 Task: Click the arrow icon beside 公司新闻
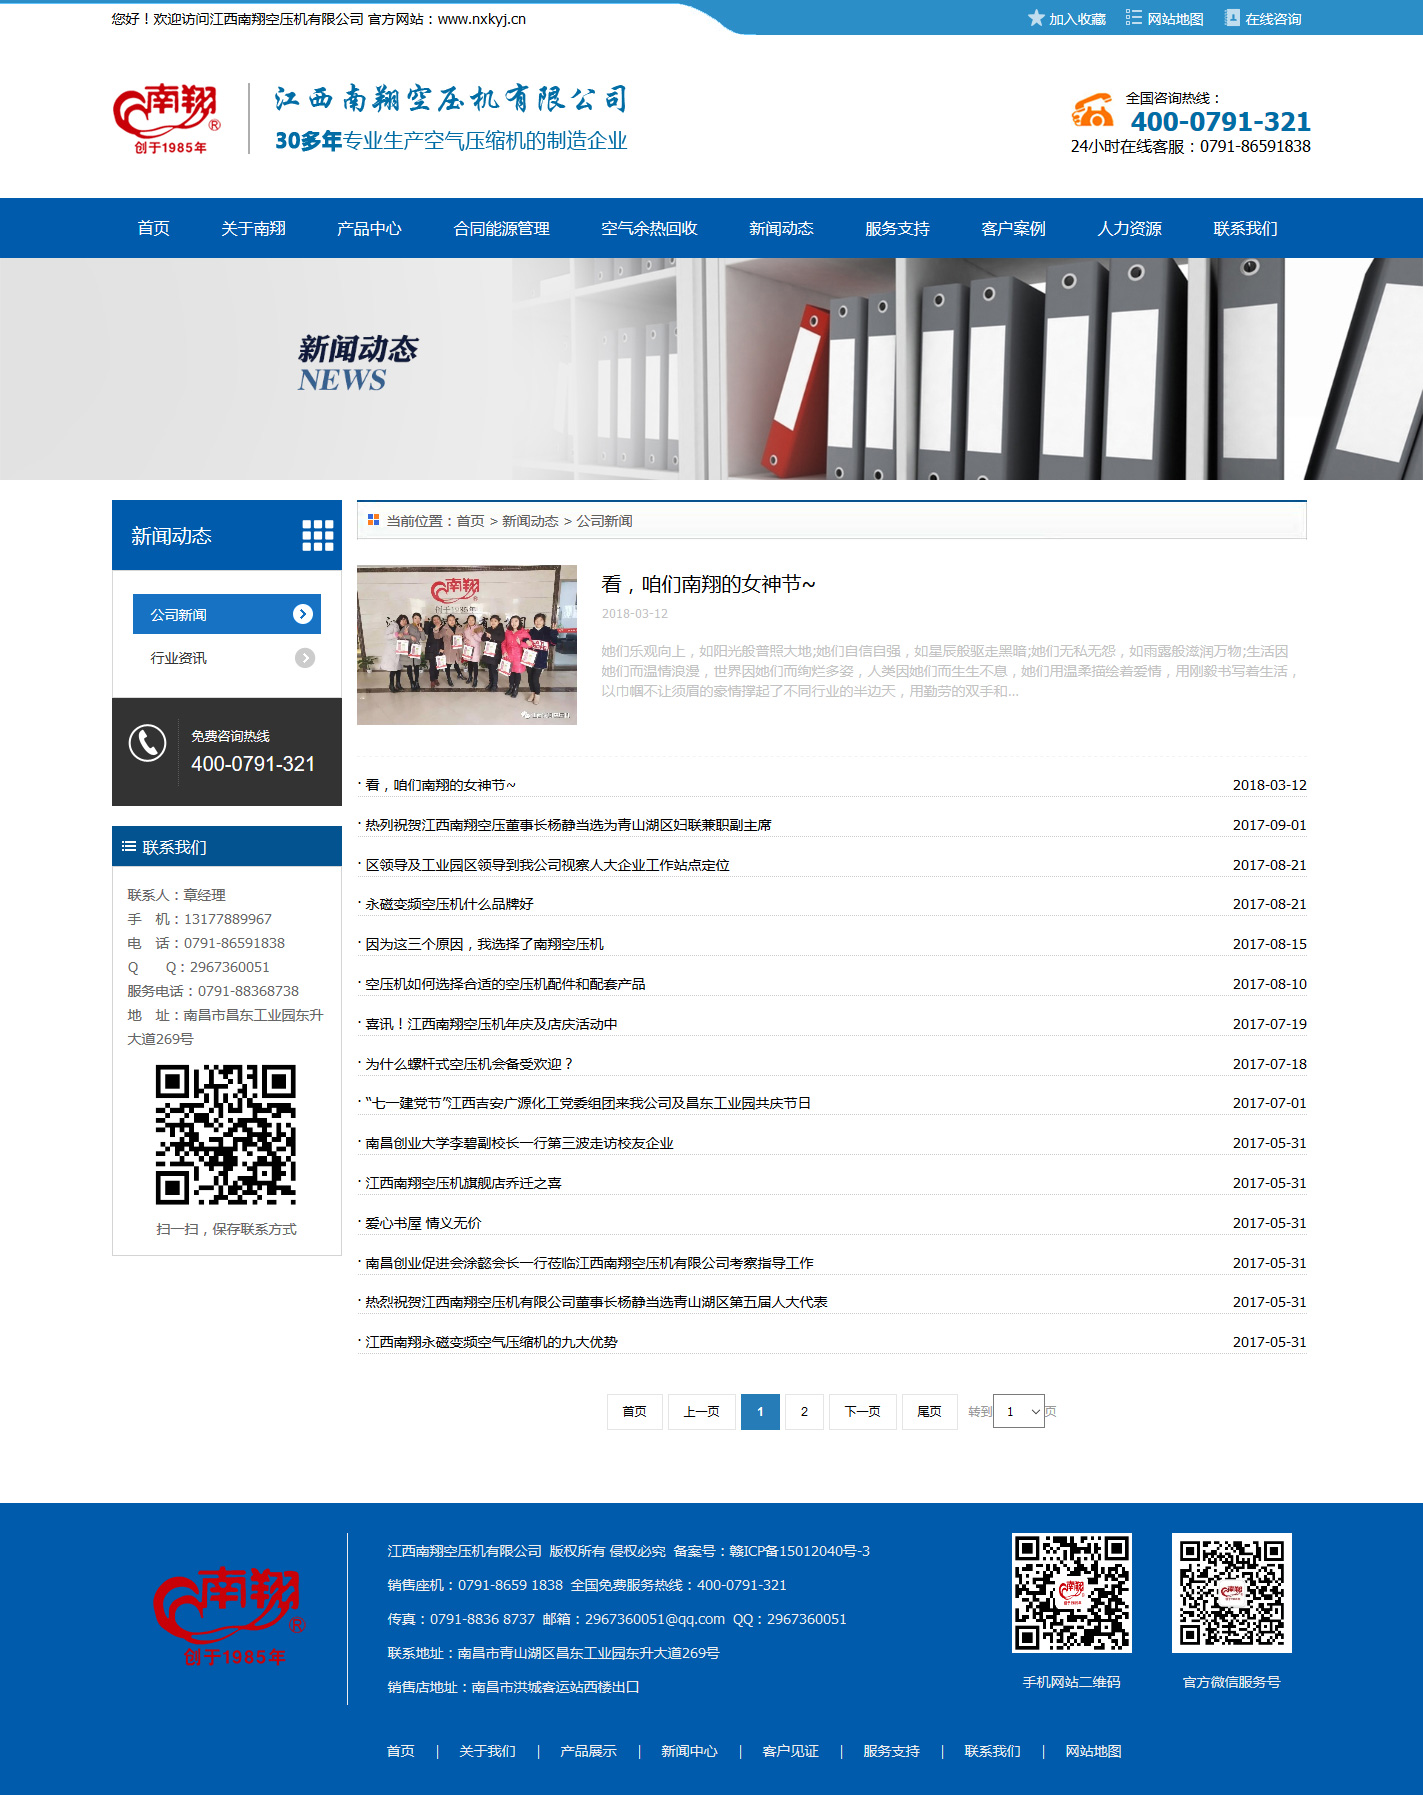(303, 614)
